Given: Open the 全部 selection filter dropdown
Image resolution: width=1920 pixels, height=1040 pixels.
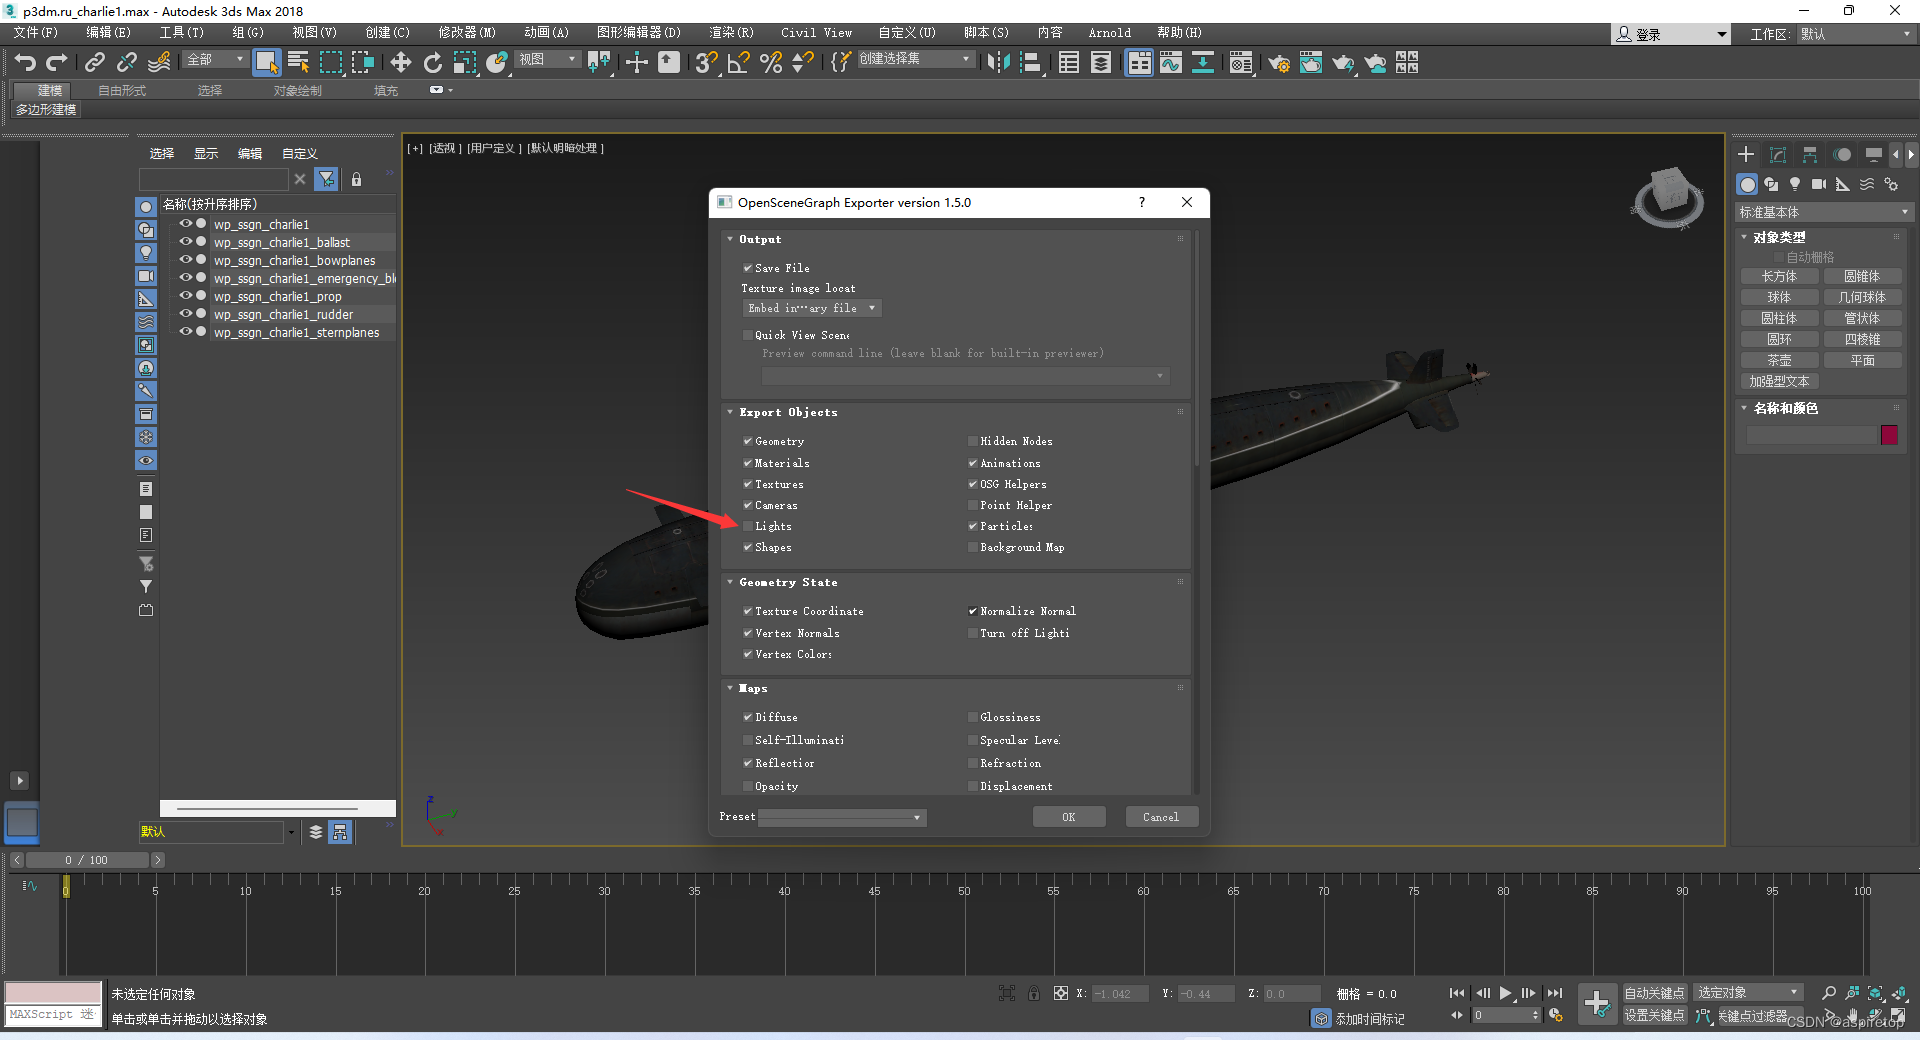Looking at the screenshot, I should click(215, 60).
